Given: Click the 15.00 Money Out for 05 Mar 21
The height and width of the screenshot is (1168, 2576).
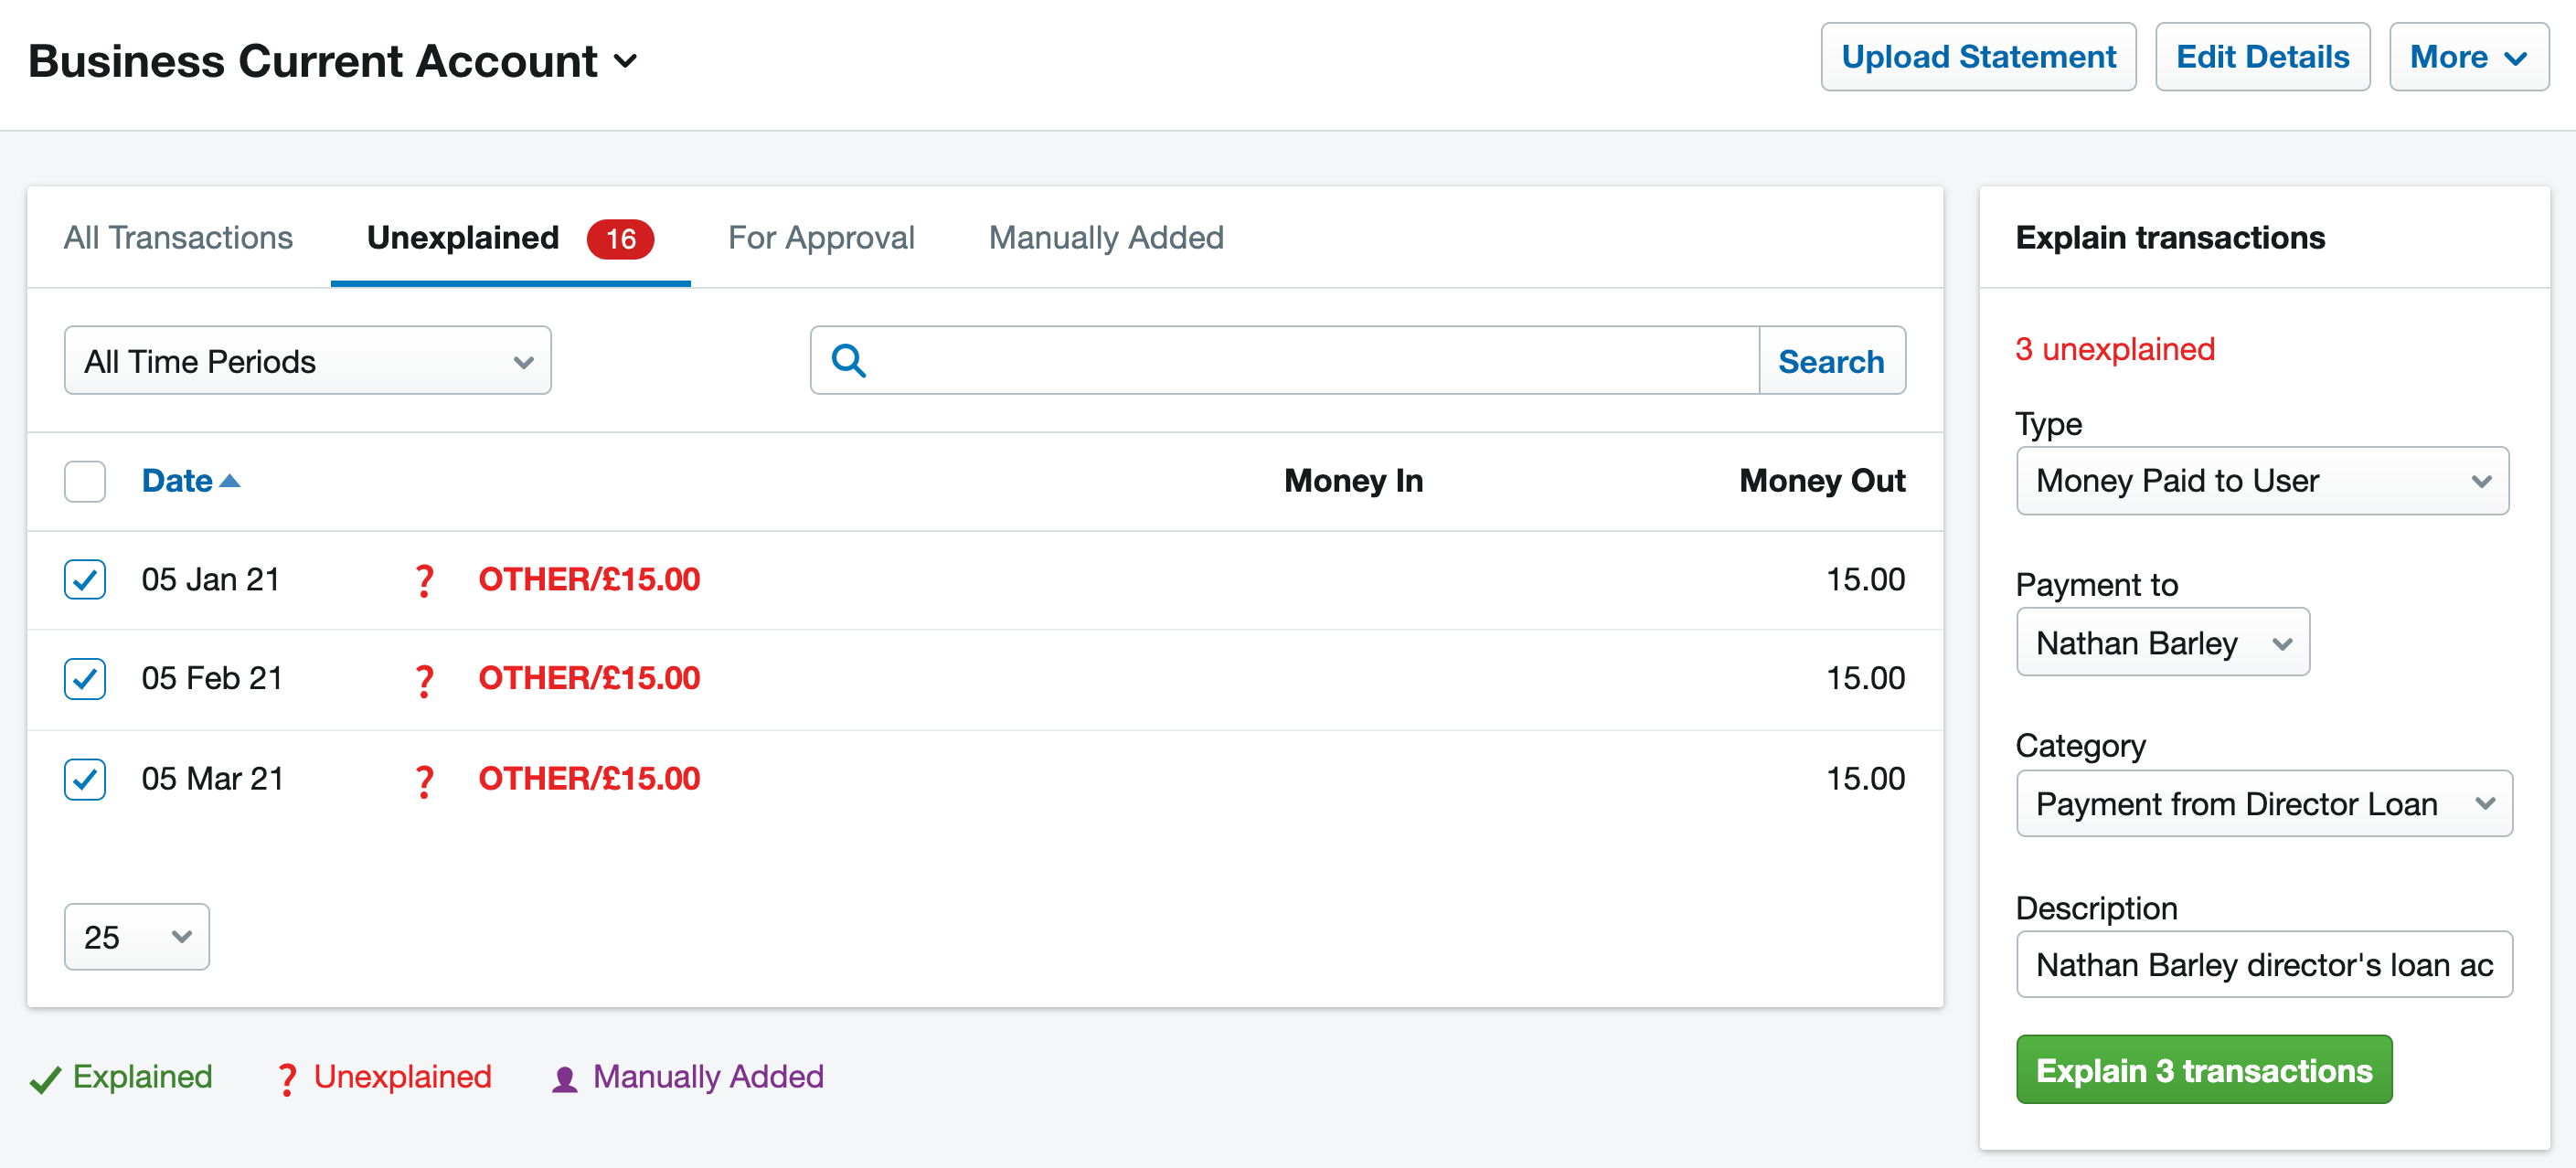Looking at the screenshot, I should (1866, 779).
